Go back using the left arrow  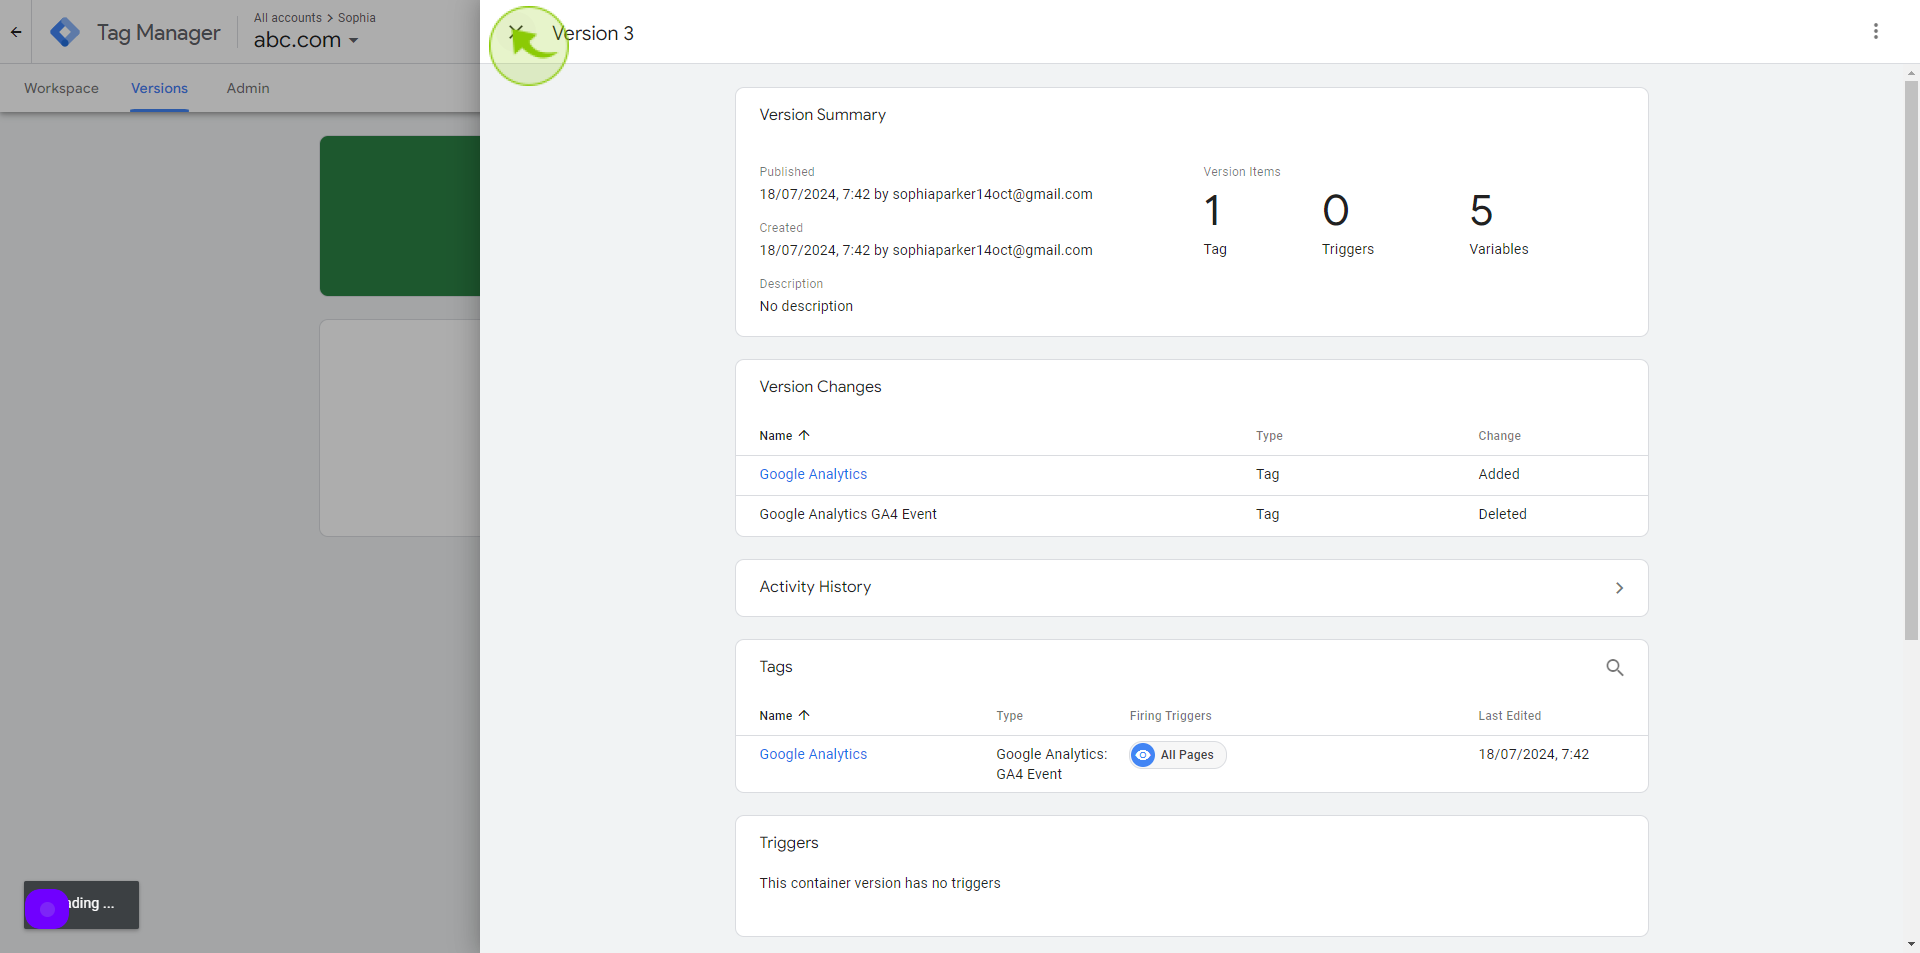tap(16, 32)
